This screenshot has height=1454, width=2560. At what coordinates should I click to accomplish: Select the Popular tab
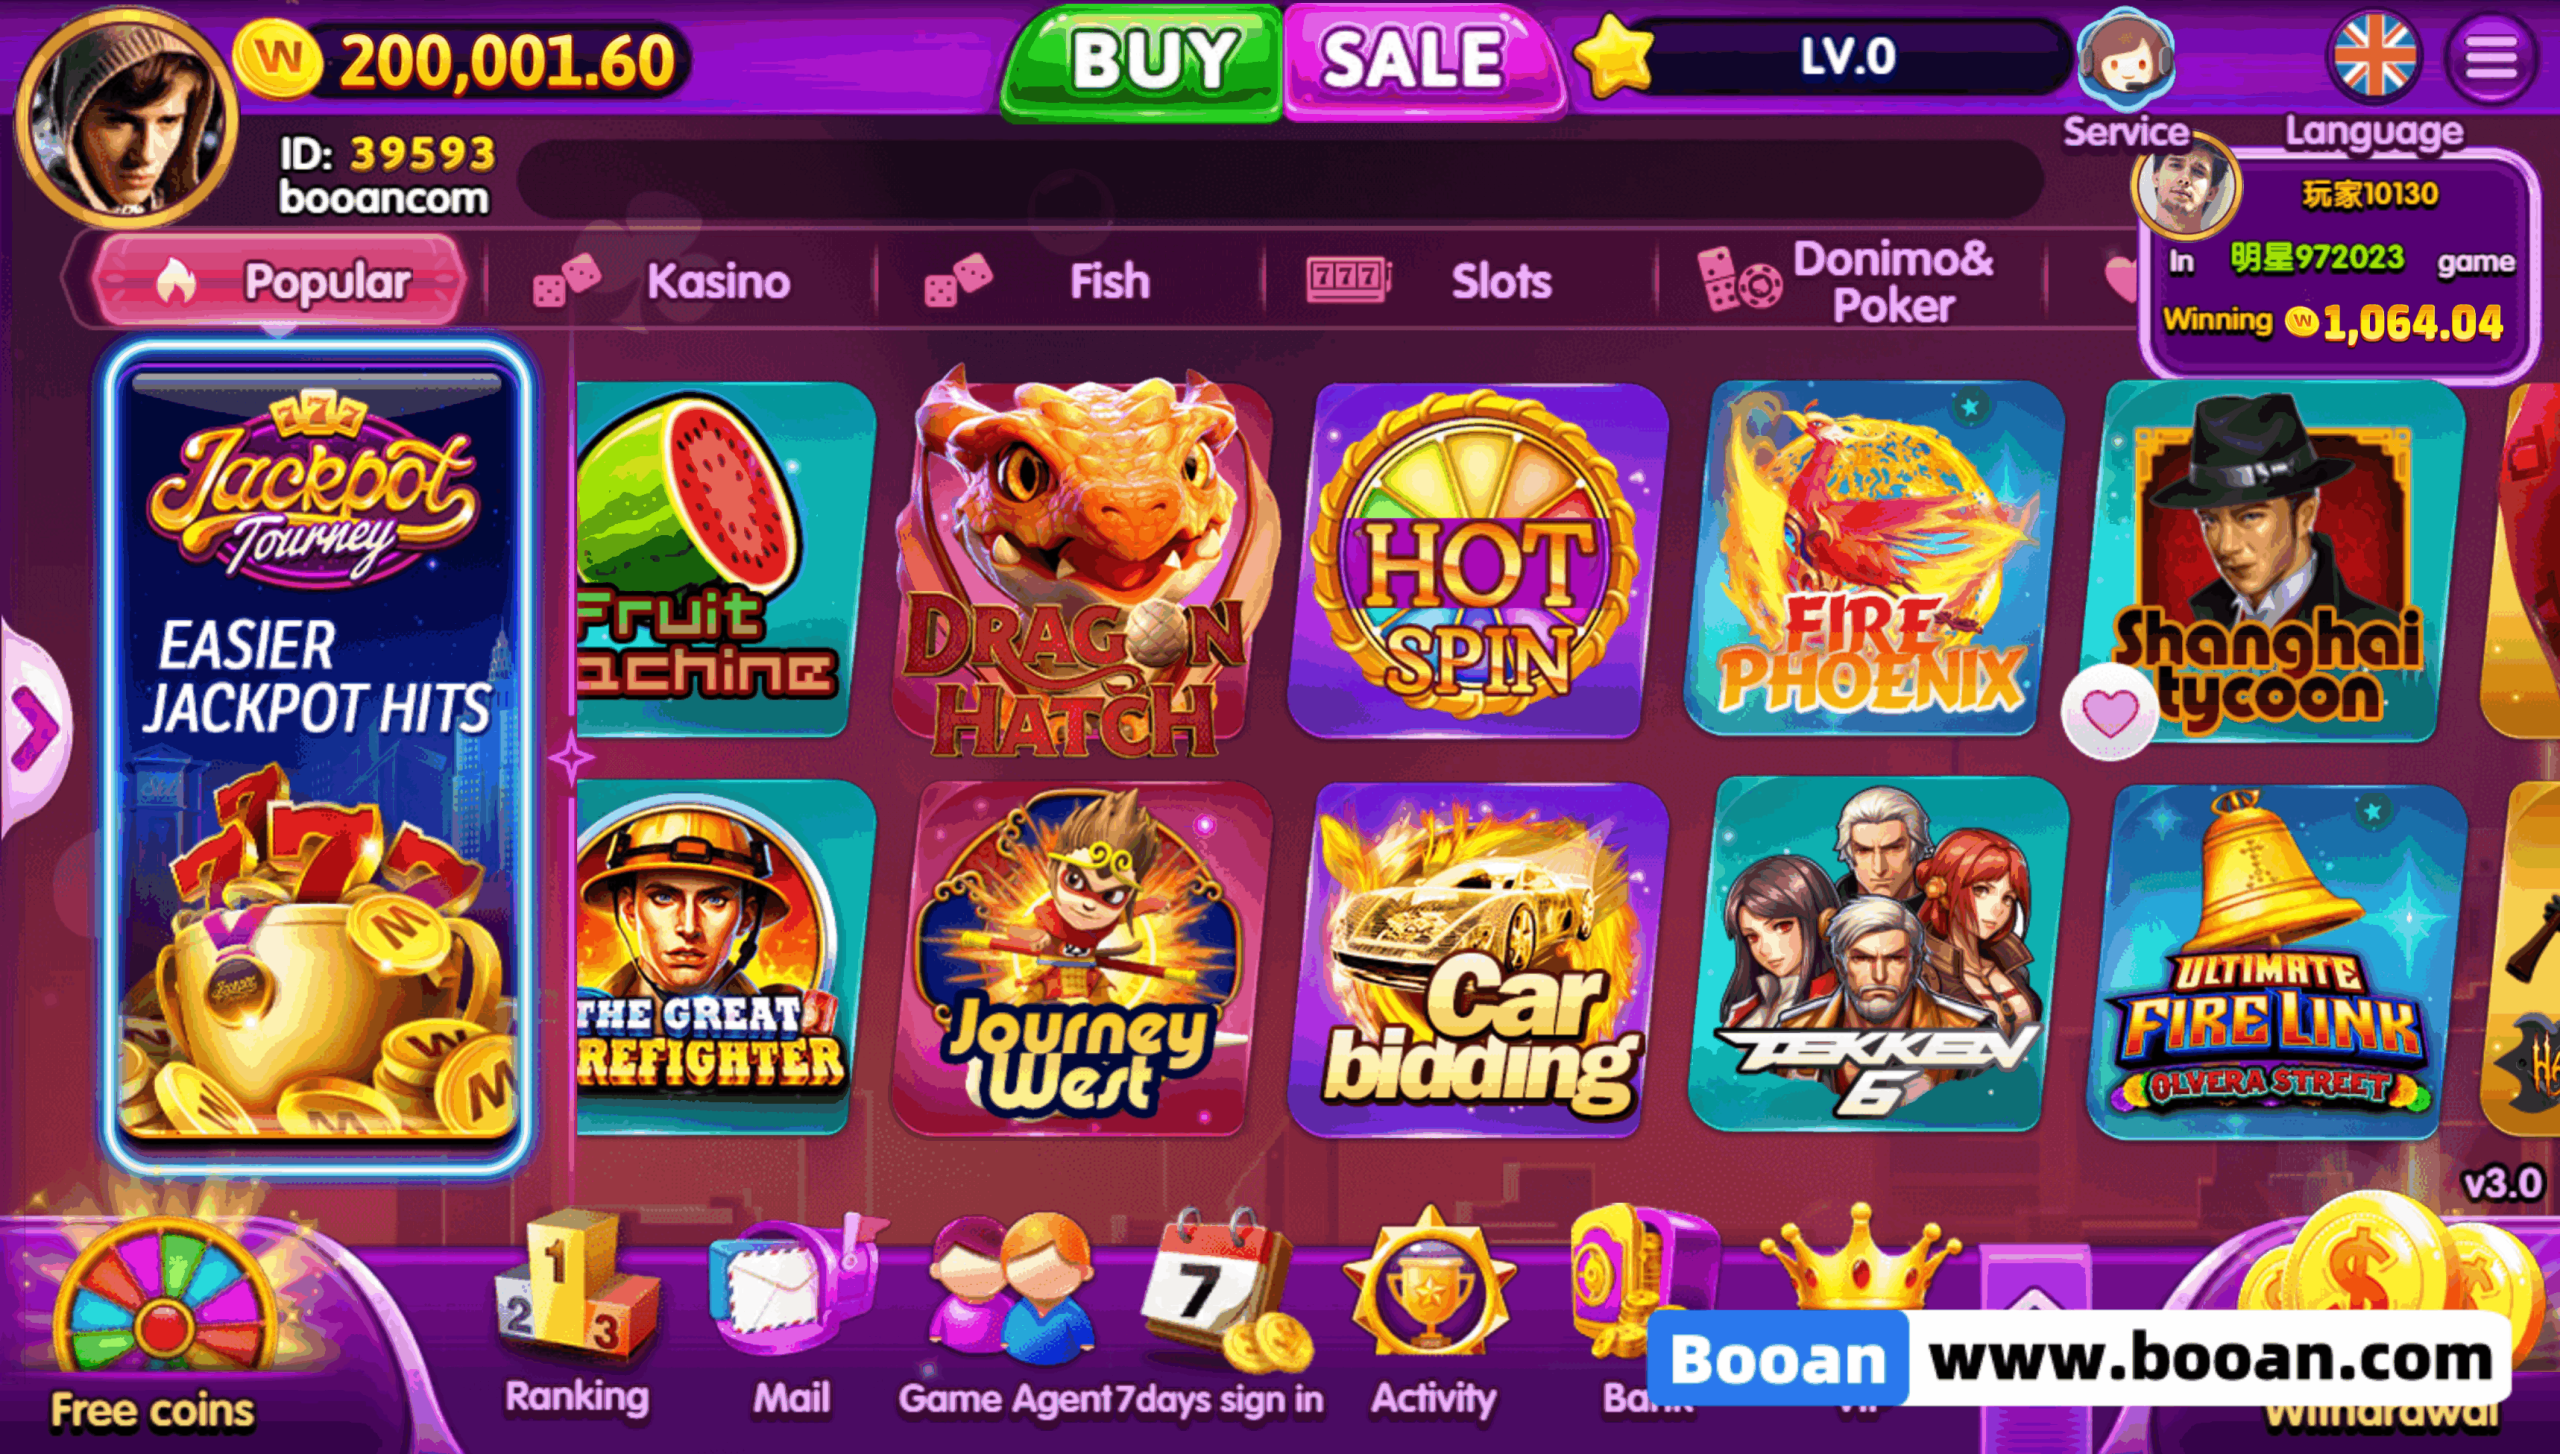[278, 282]
